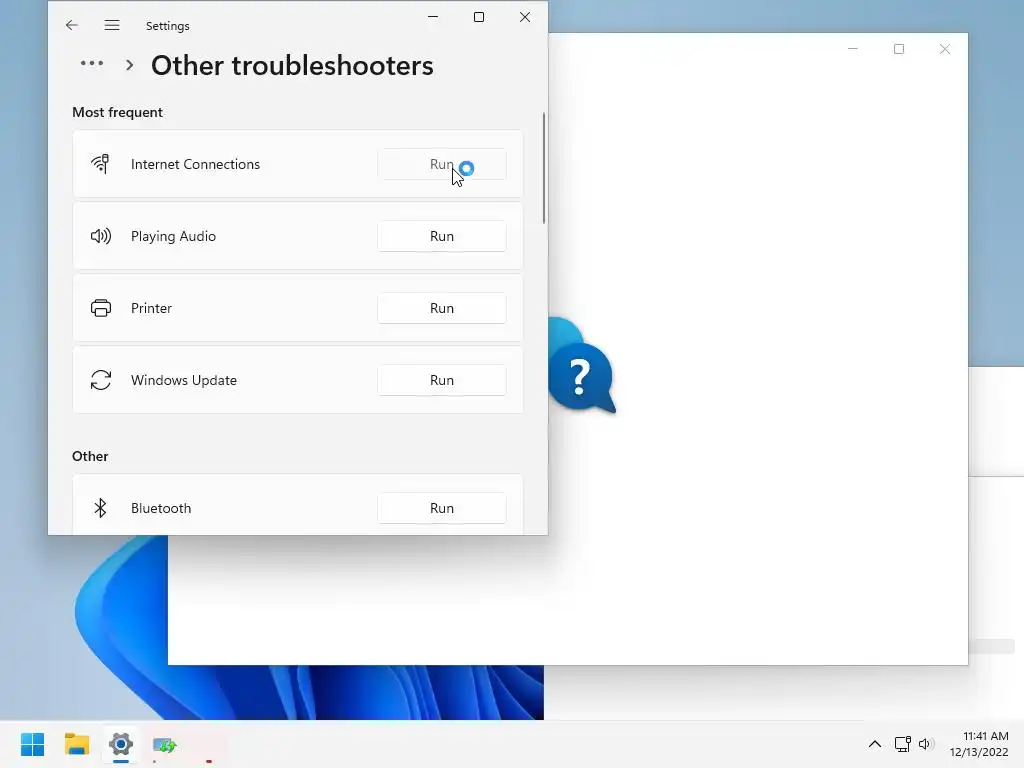This screenshot has width=1024, height=768.
Task: Click the Bluetooth symbol icon
Action: (100, 507)
